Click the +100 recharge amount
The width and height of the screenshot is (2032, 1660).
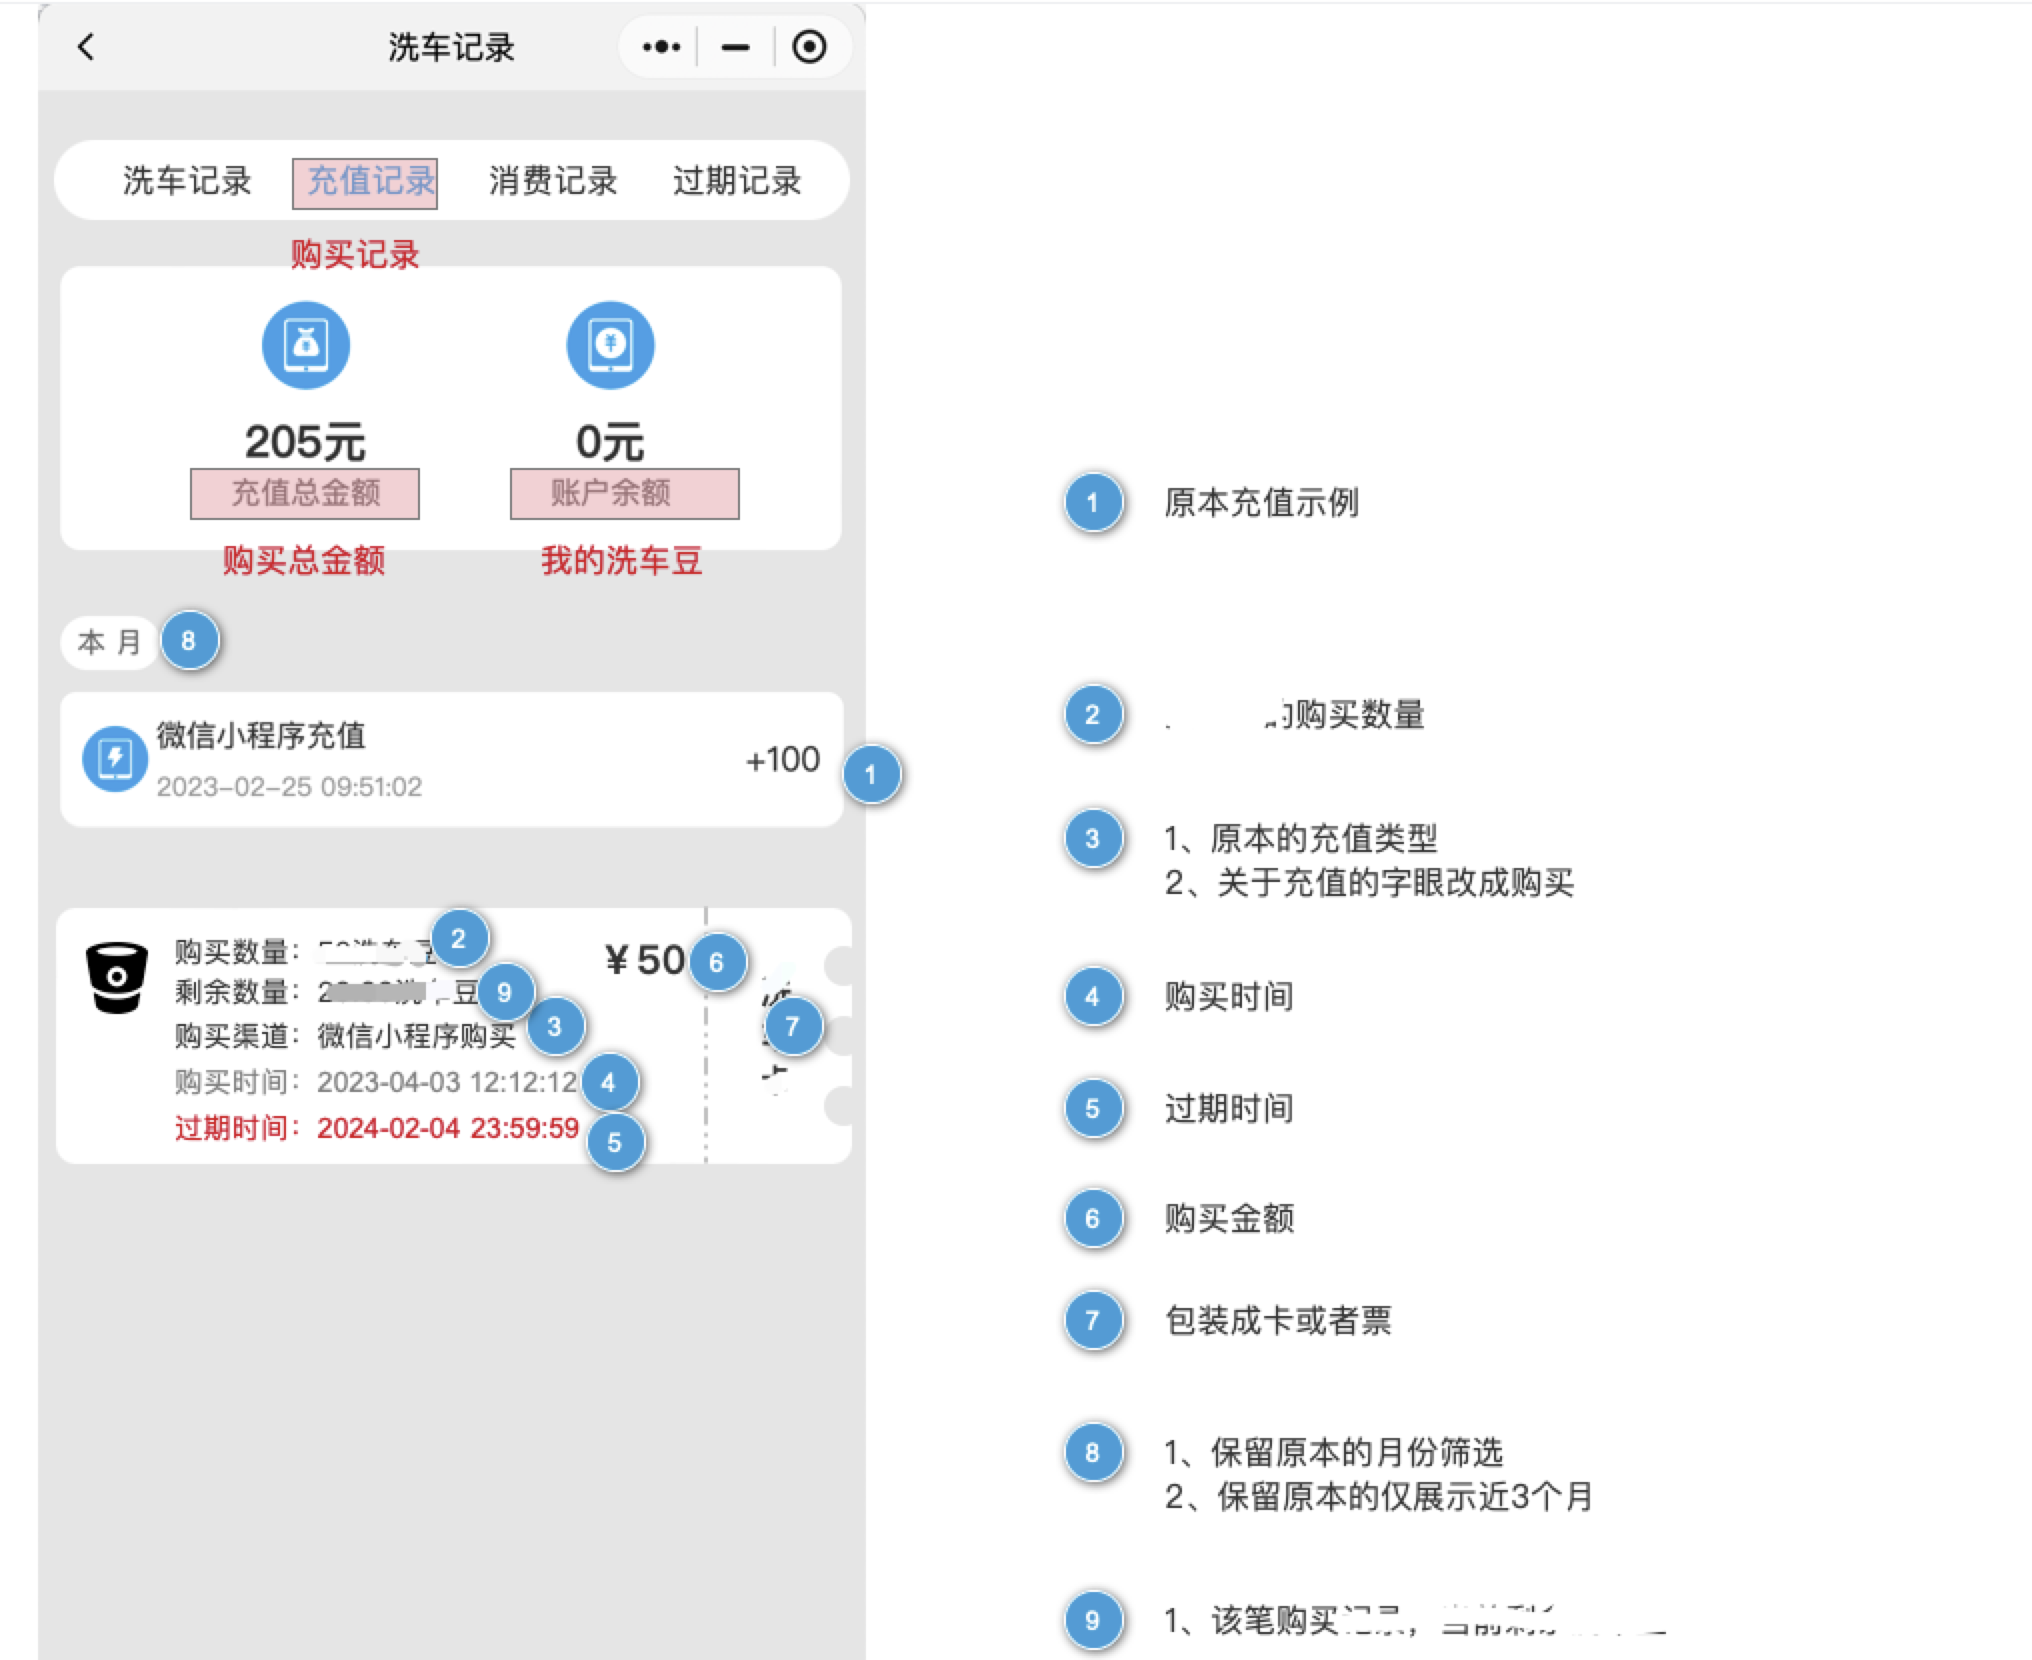point(783,760)
